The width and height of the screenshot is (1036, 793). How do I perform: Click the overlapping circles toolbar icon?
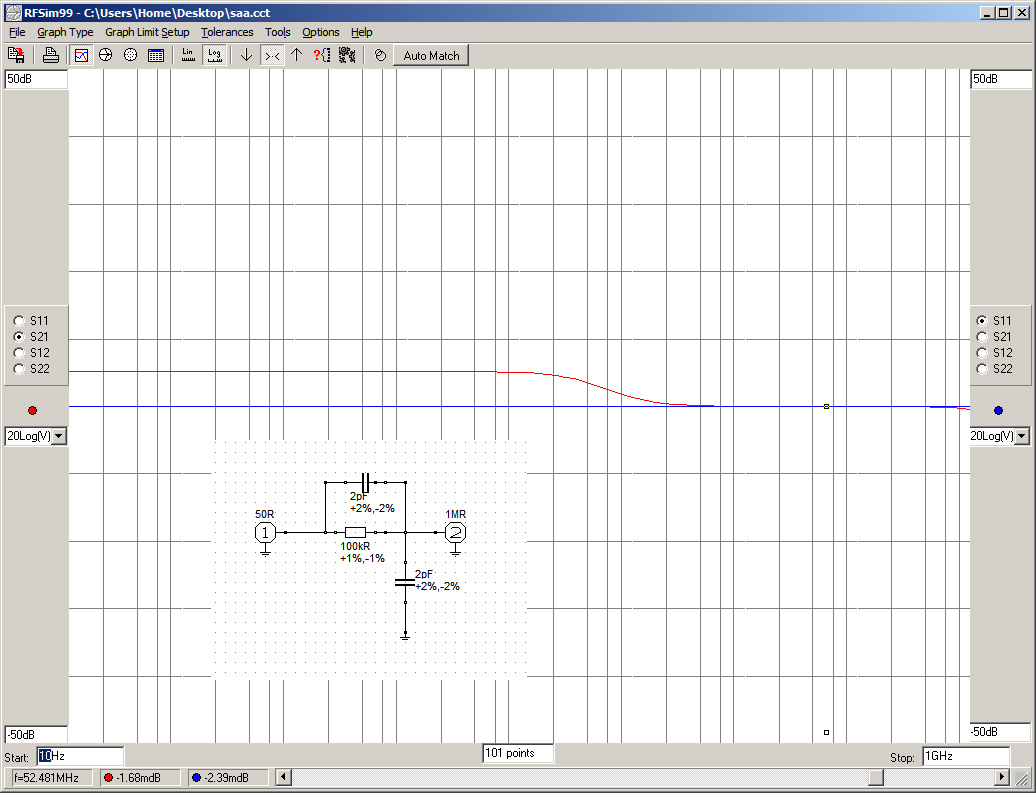click(x=380, y=56)
